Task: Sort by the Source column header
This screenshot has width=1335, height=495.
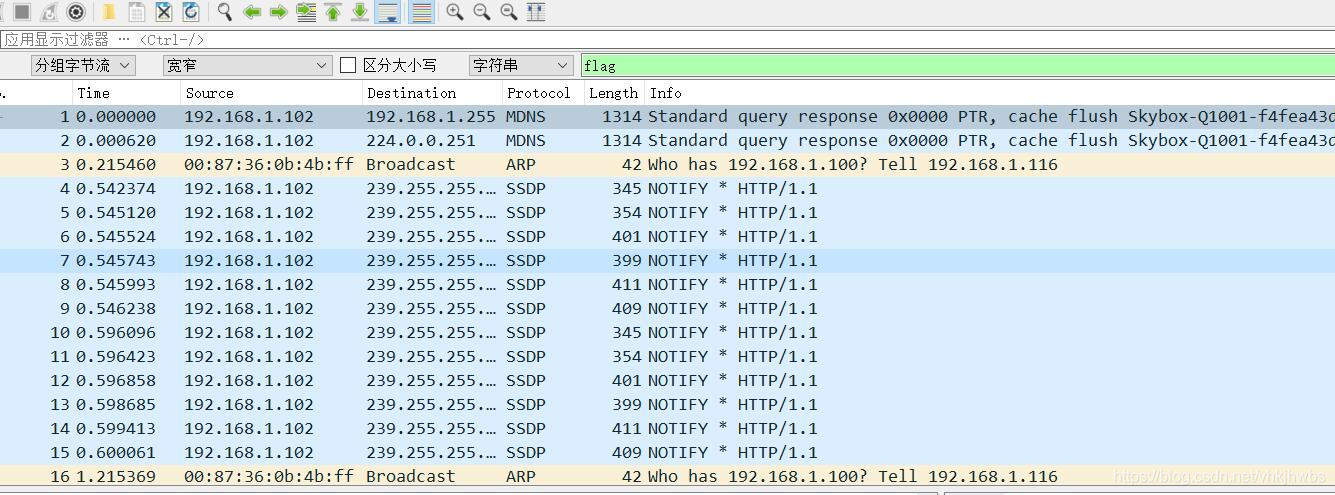Action: [210, 93]
